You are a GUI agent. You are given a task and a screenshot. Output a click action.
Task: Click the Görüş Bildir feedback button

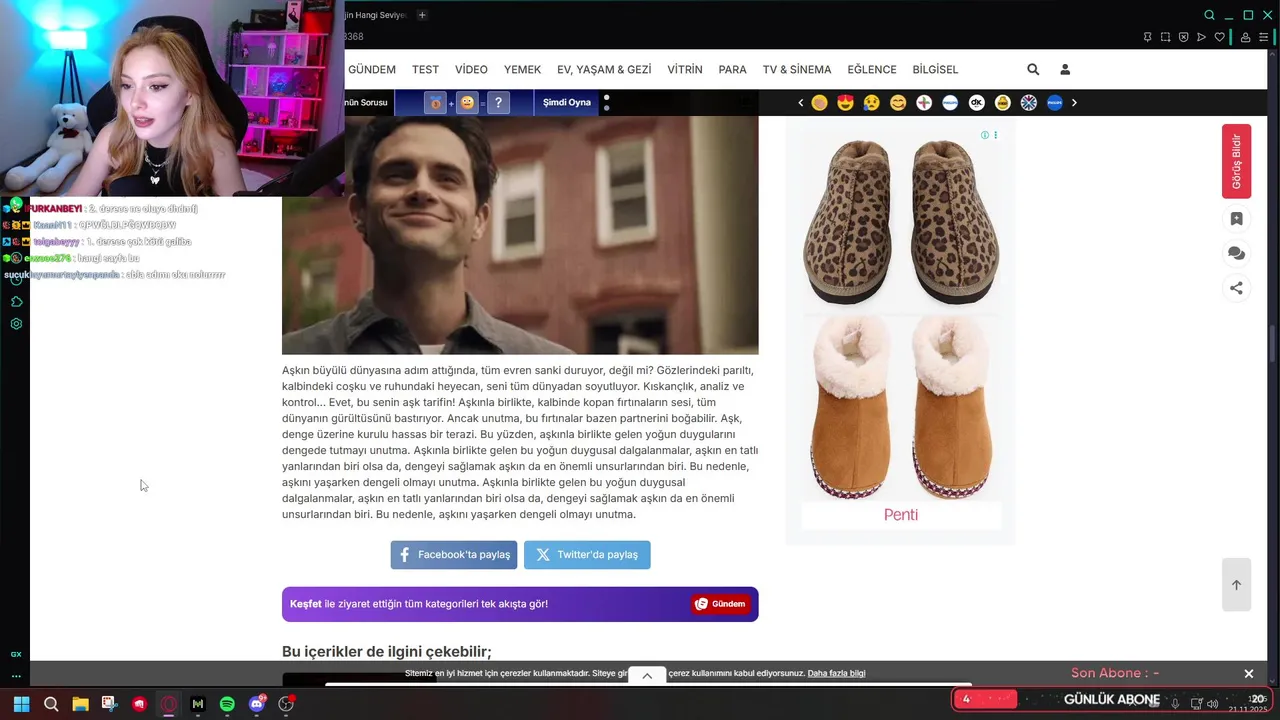pos(1236,161)
